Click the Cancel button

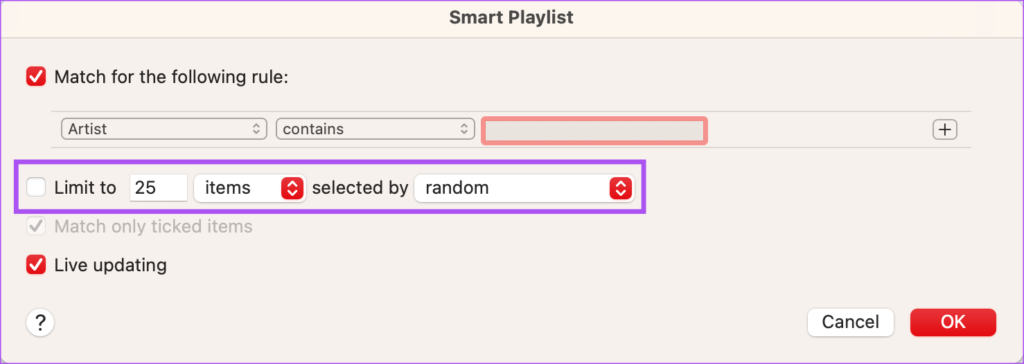tap(850, 322)
